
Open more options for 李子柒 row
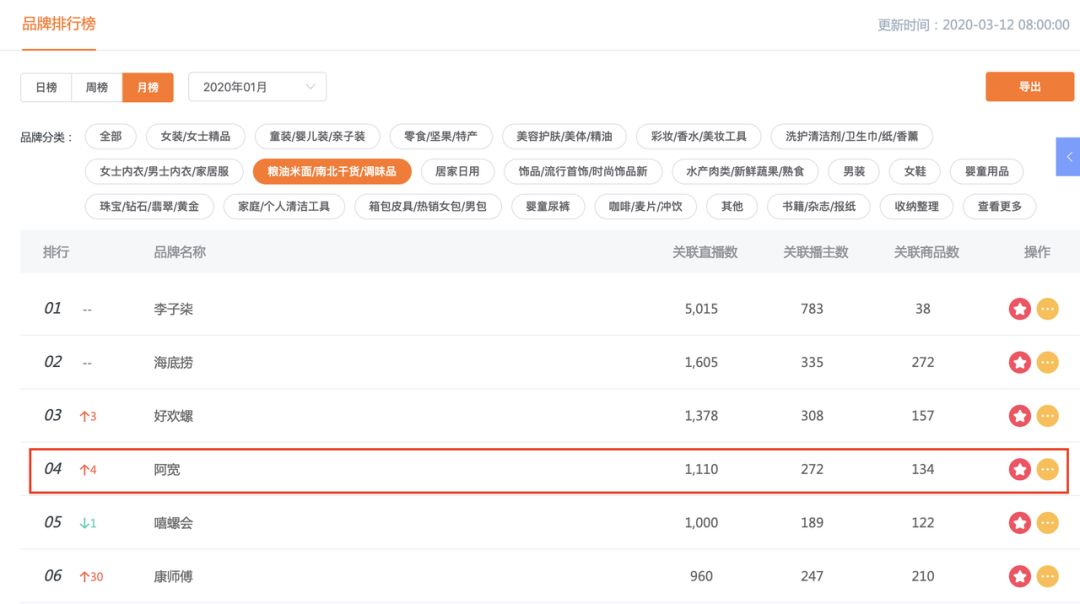[1048, 309]
